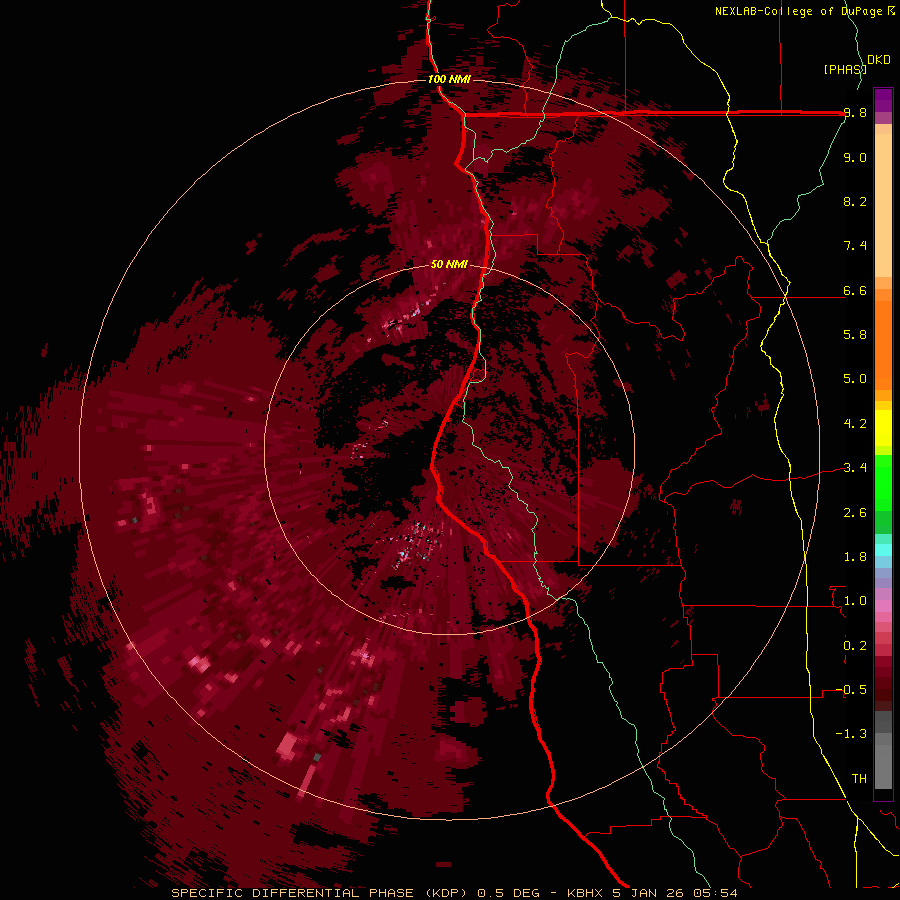Click the 3.4 value on the color scale

point(855,468)
